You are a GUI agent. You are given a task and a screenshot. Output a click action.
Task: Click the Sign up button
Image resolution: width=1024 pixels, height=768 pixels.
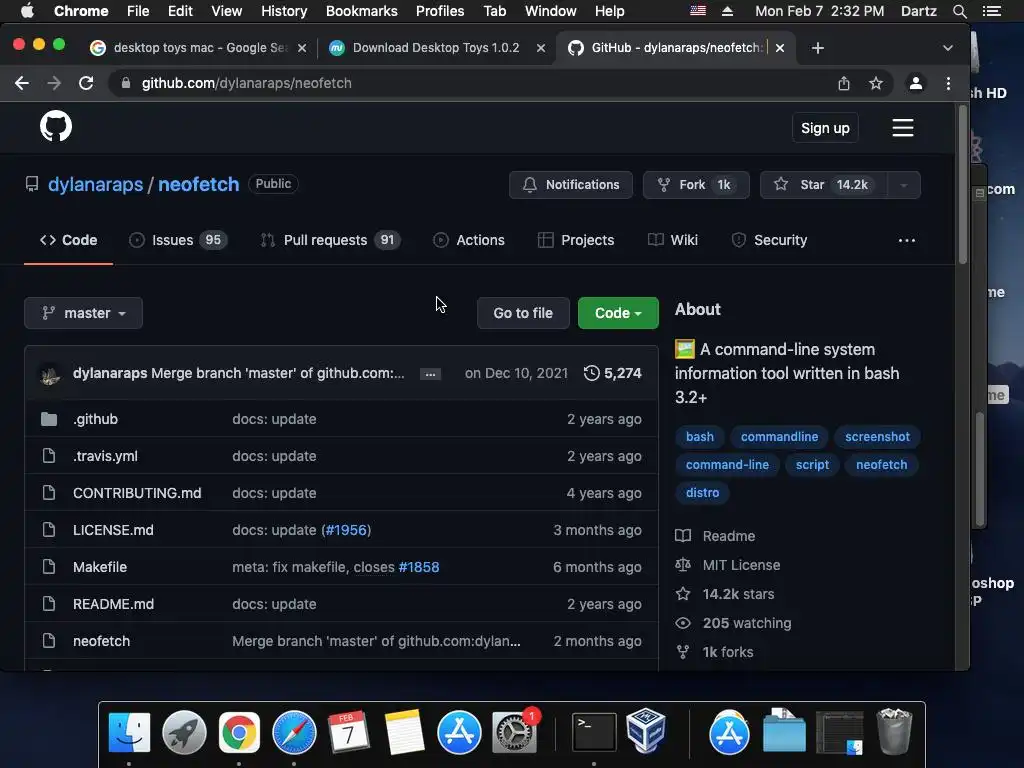[825, 128]
